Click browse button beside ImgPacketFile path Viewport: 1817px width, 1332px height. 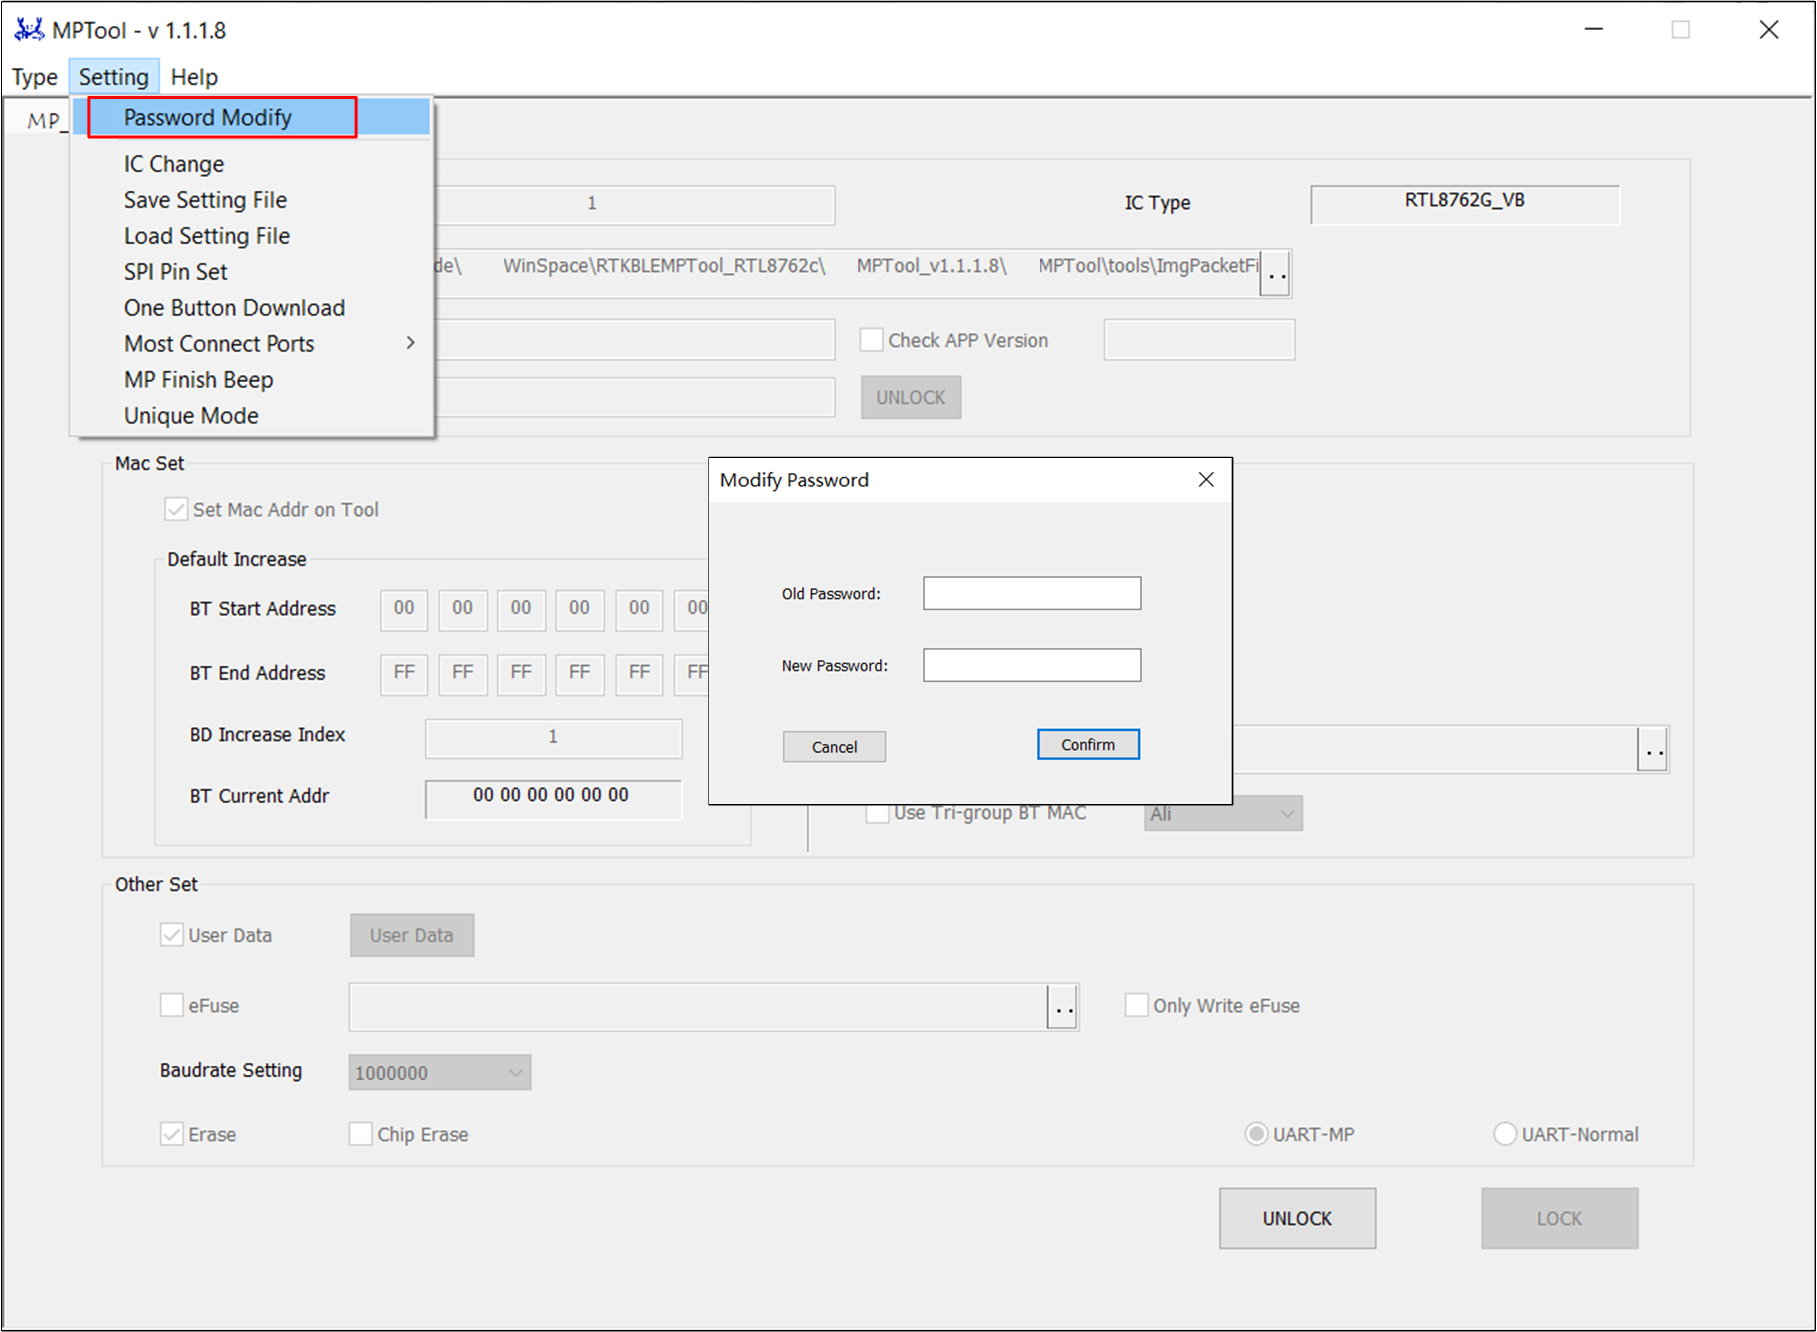1276,273
